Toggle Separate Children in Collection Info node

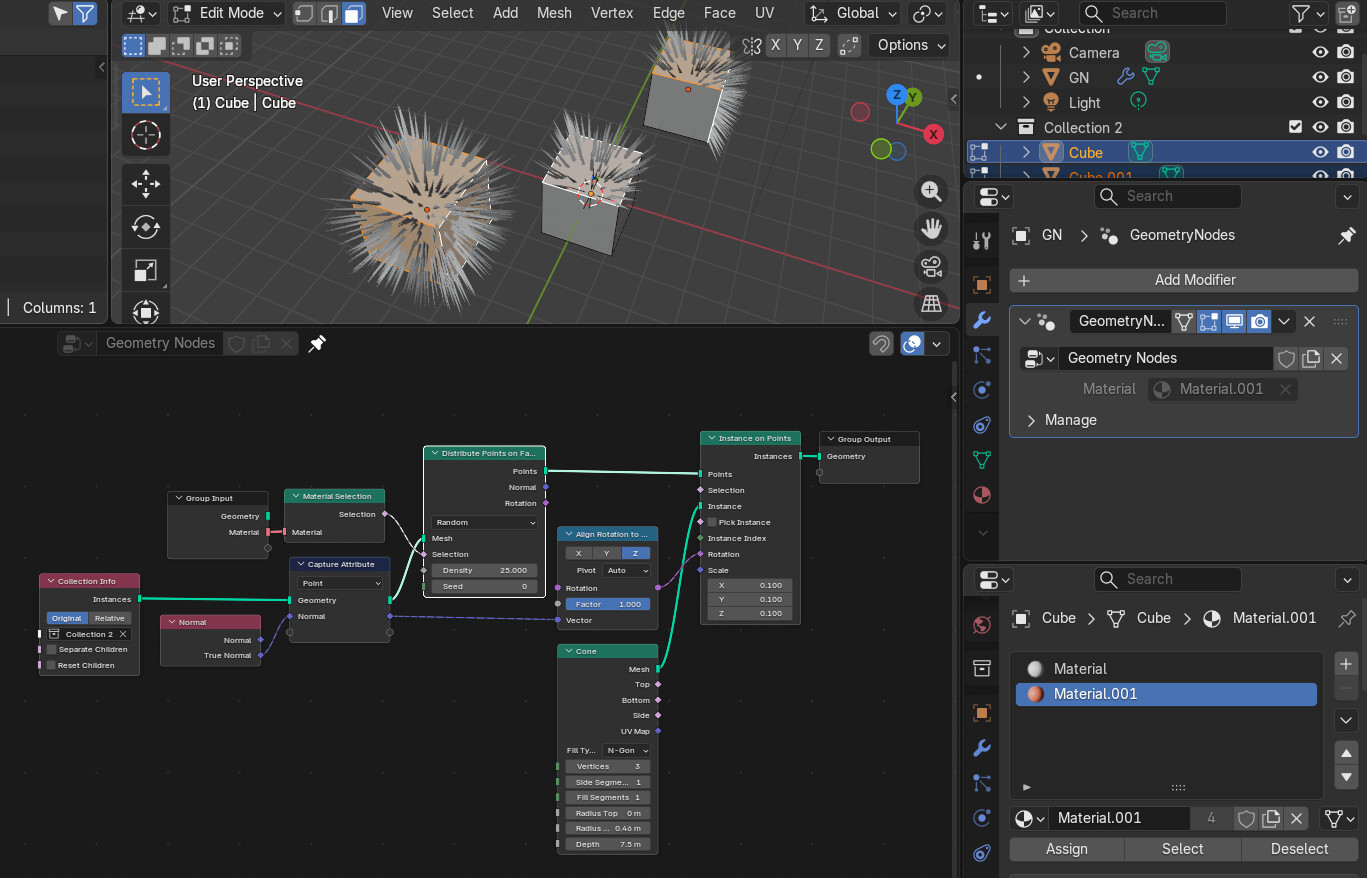point(52,649)
